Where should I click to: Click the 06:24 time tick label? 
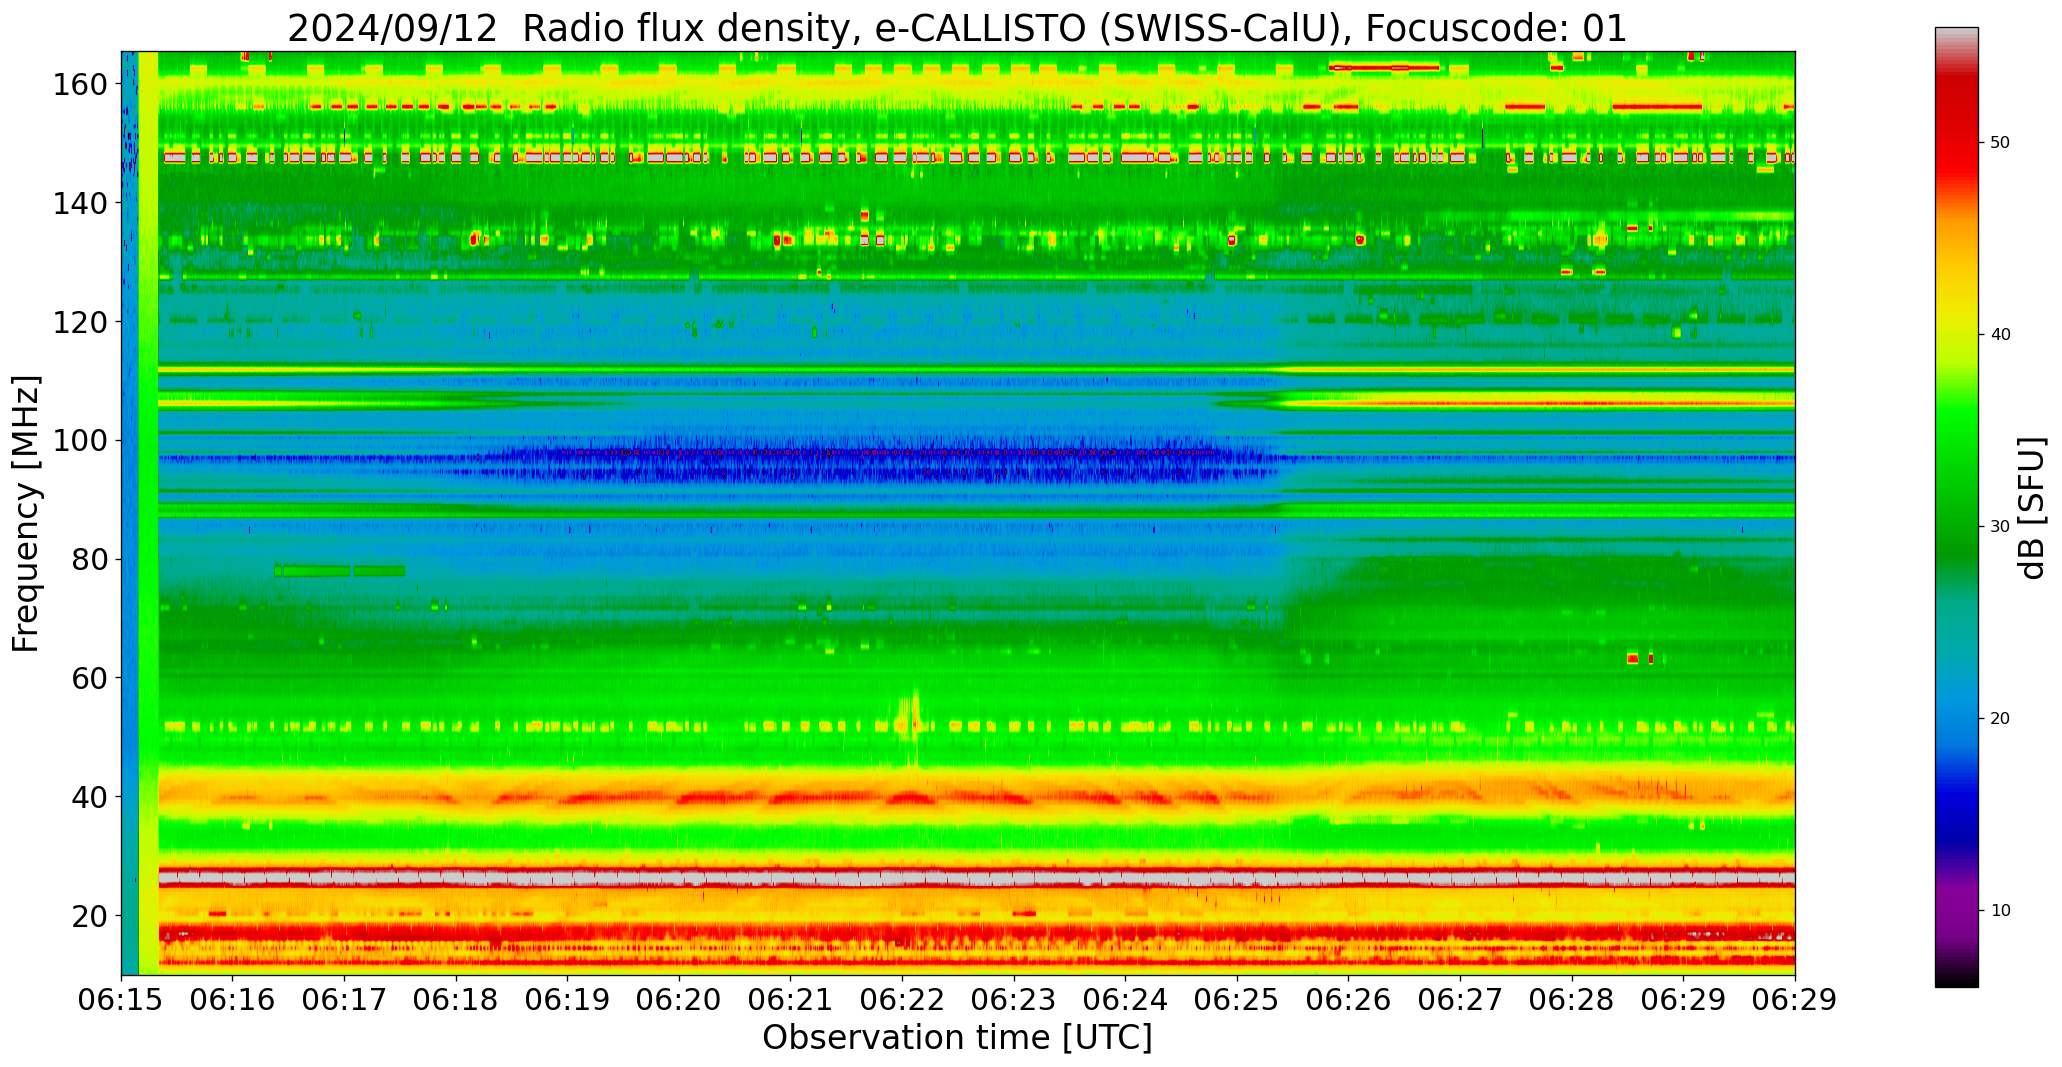click(x=1126, y=1000)
